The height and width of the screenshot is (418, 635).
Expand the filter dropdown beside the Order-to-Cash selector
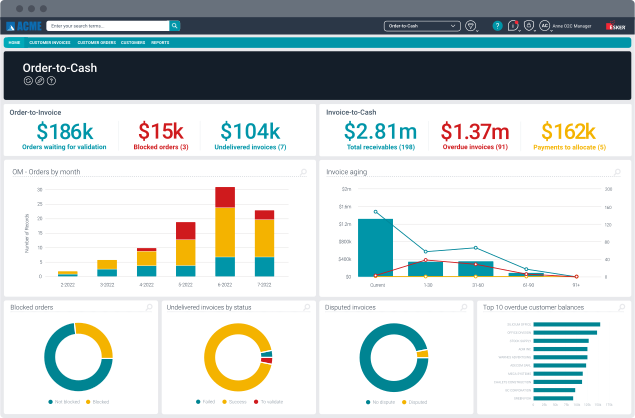pyautogui.click(x=473, y=25)
